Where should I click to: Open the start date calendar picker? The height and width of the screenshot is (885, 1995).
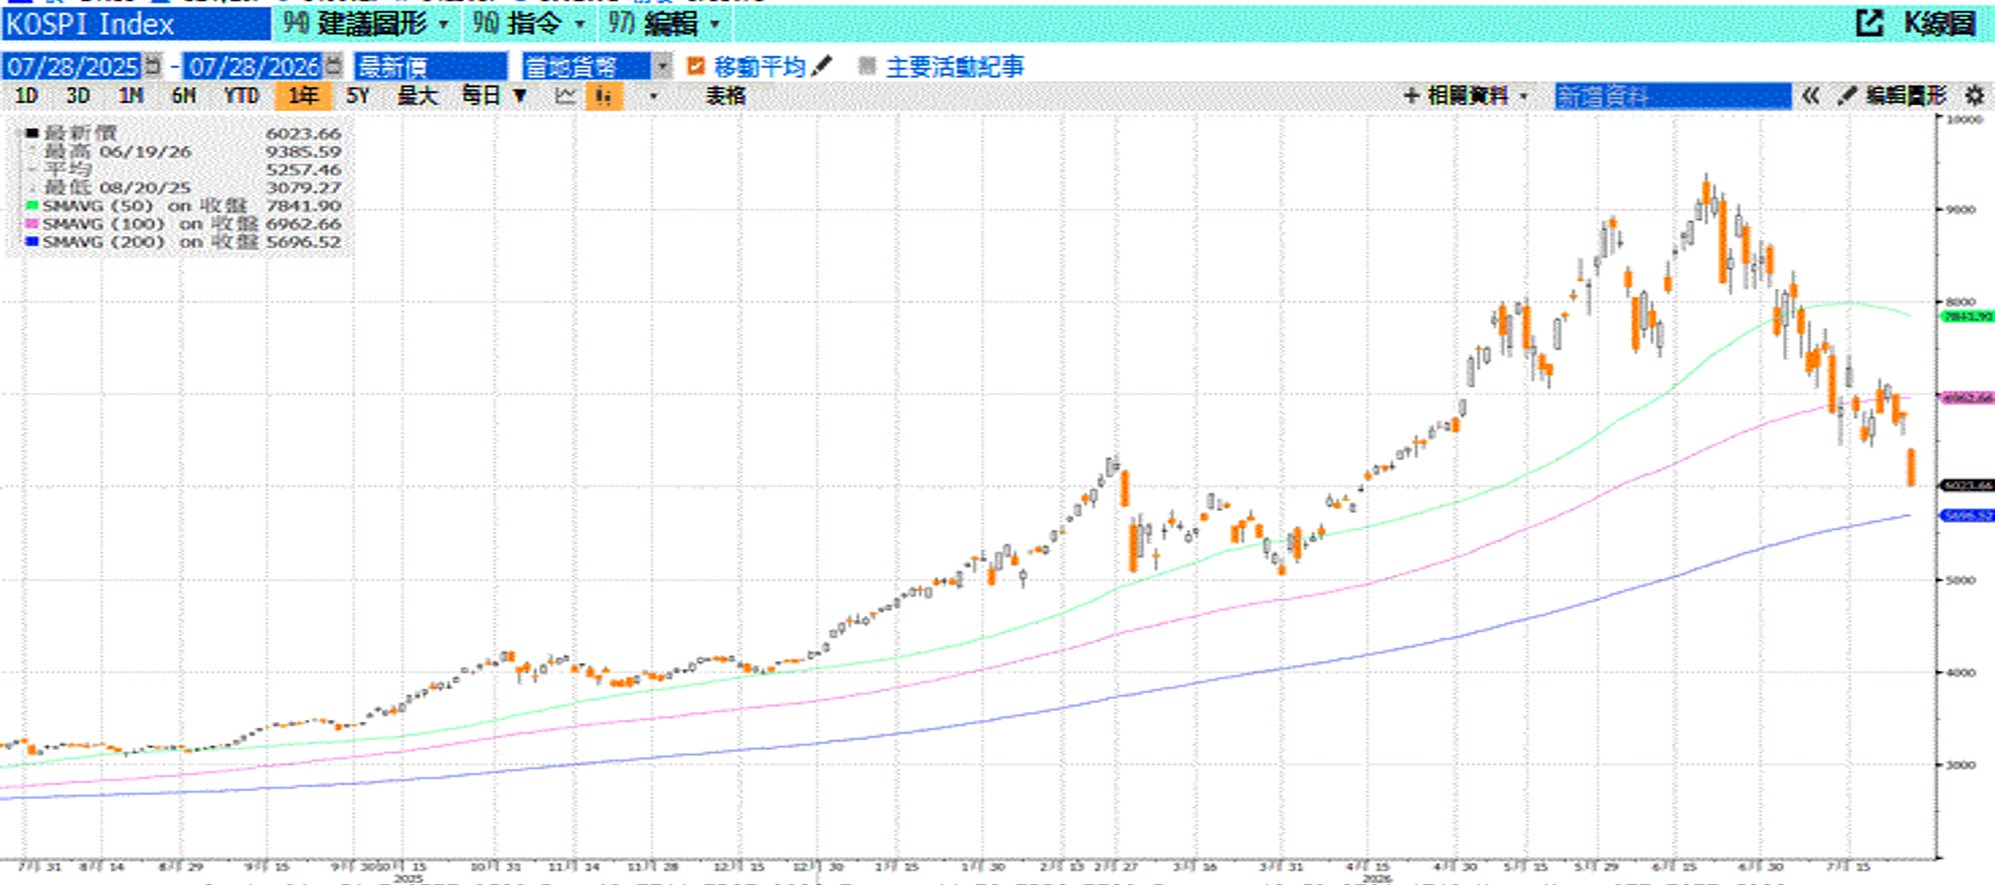click(152, 66)
